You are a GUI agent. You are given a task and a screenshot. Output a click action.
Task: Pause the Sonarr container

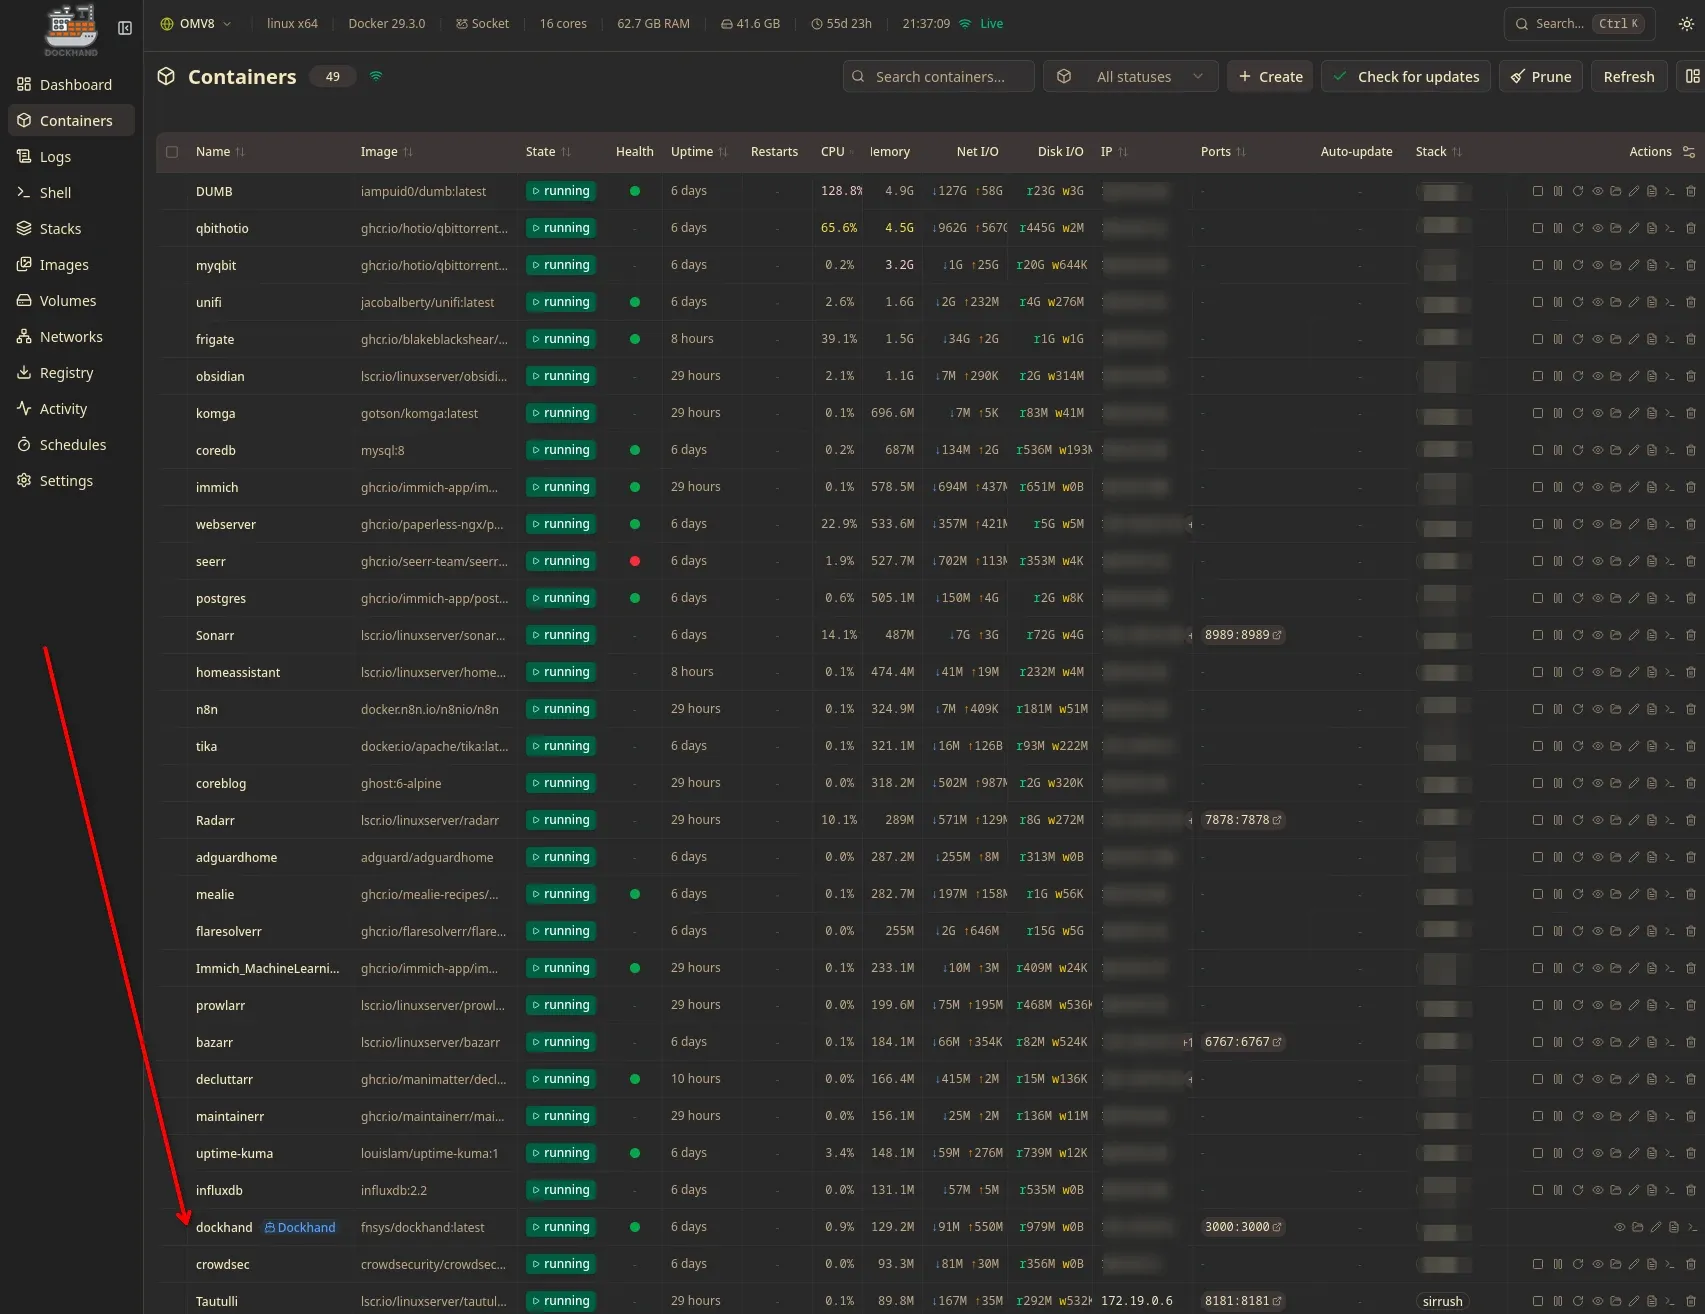(x=1558, y=635)
